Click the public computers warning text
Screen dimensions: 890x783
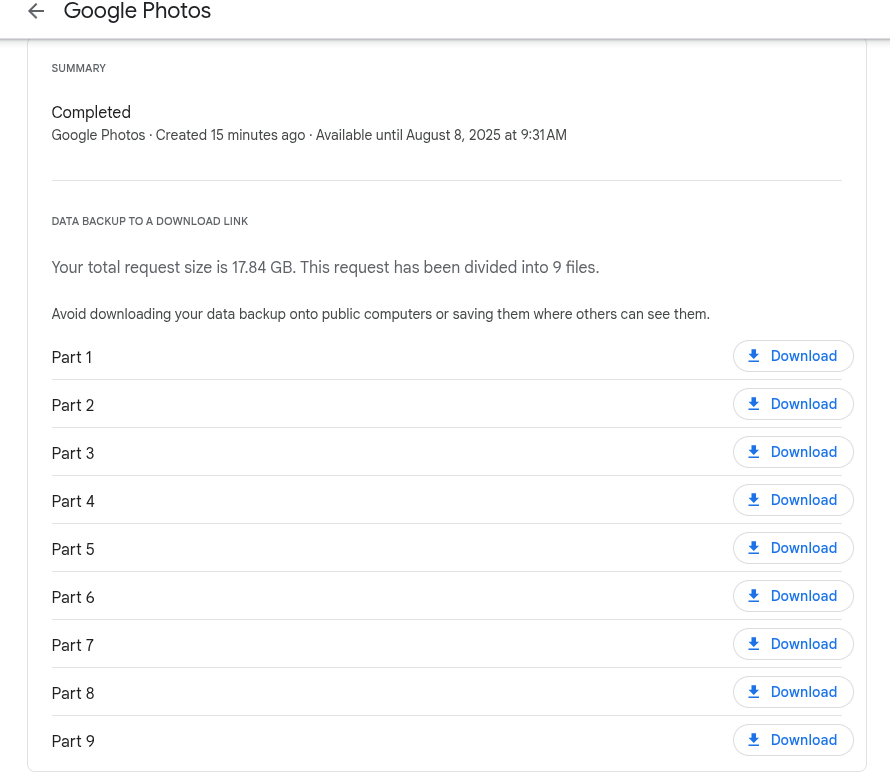(x=380, y=314)
